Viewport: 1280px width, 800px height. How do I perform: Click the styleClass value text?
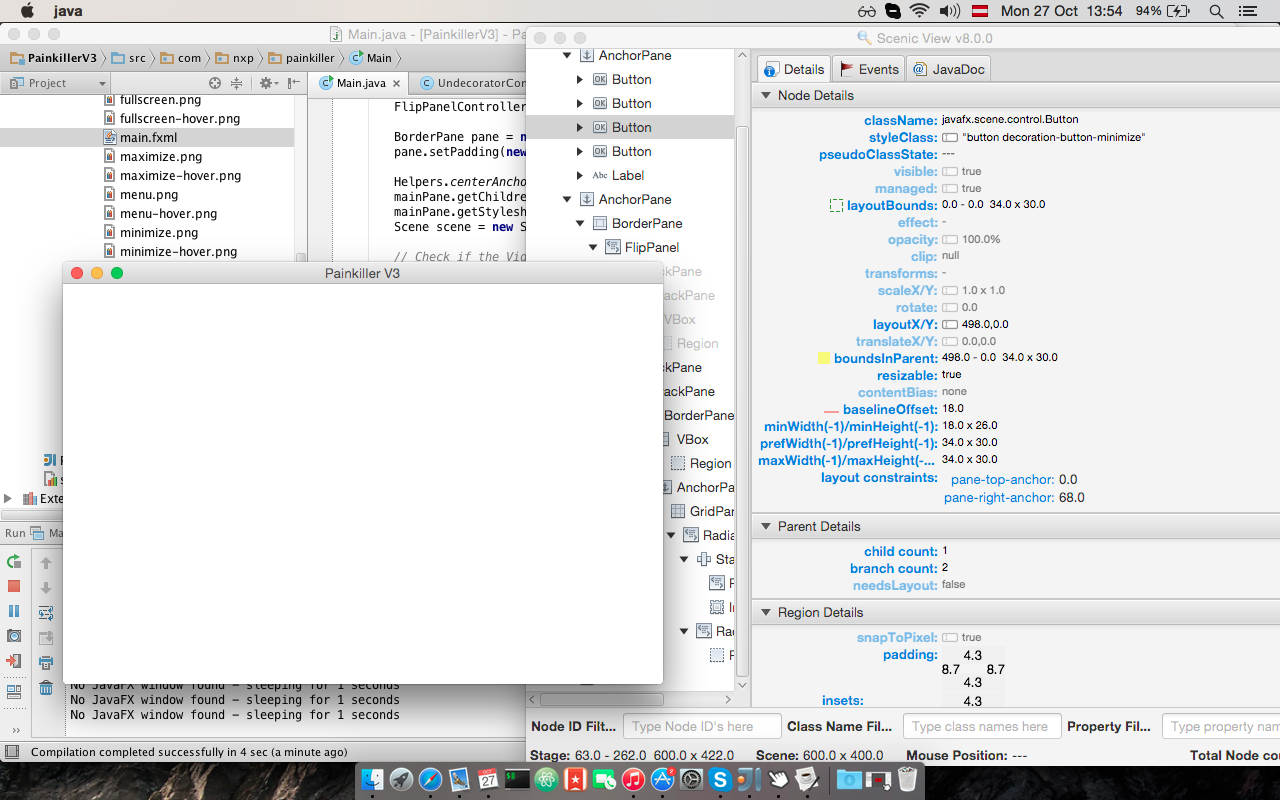click(x=1053, y=137)
